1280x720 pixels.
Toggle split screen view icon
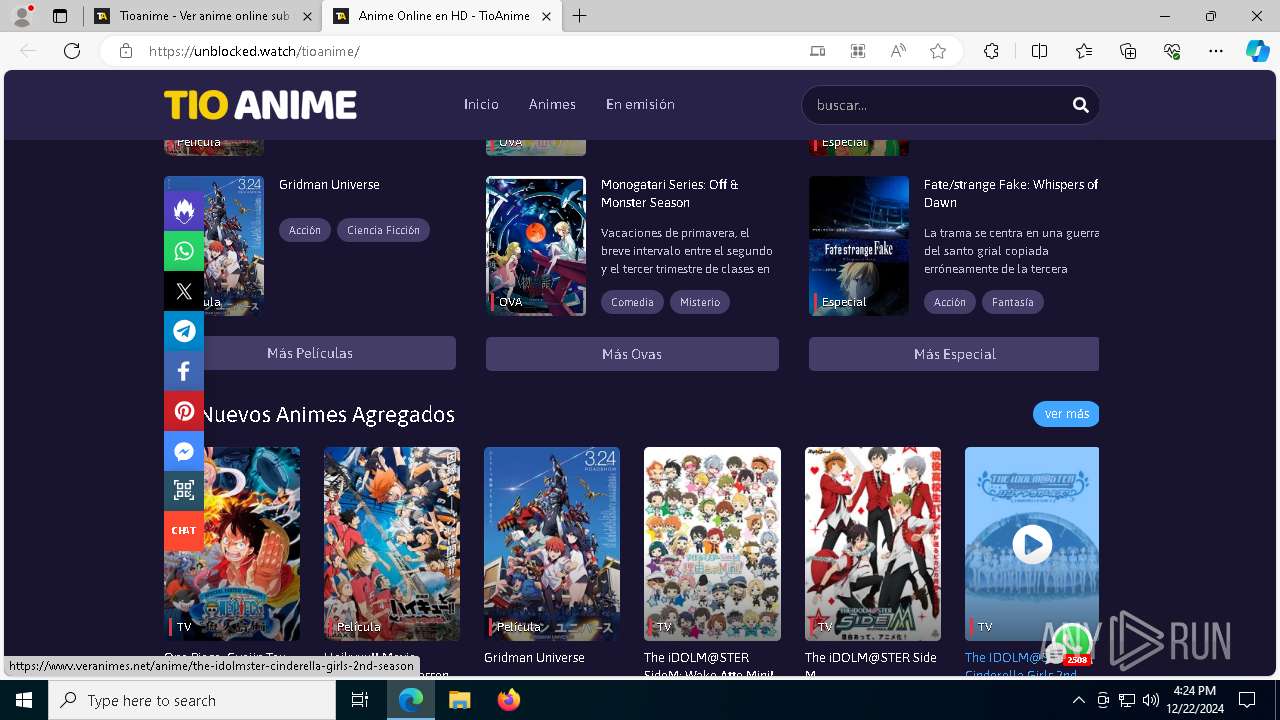click(x=1039, y=51)
